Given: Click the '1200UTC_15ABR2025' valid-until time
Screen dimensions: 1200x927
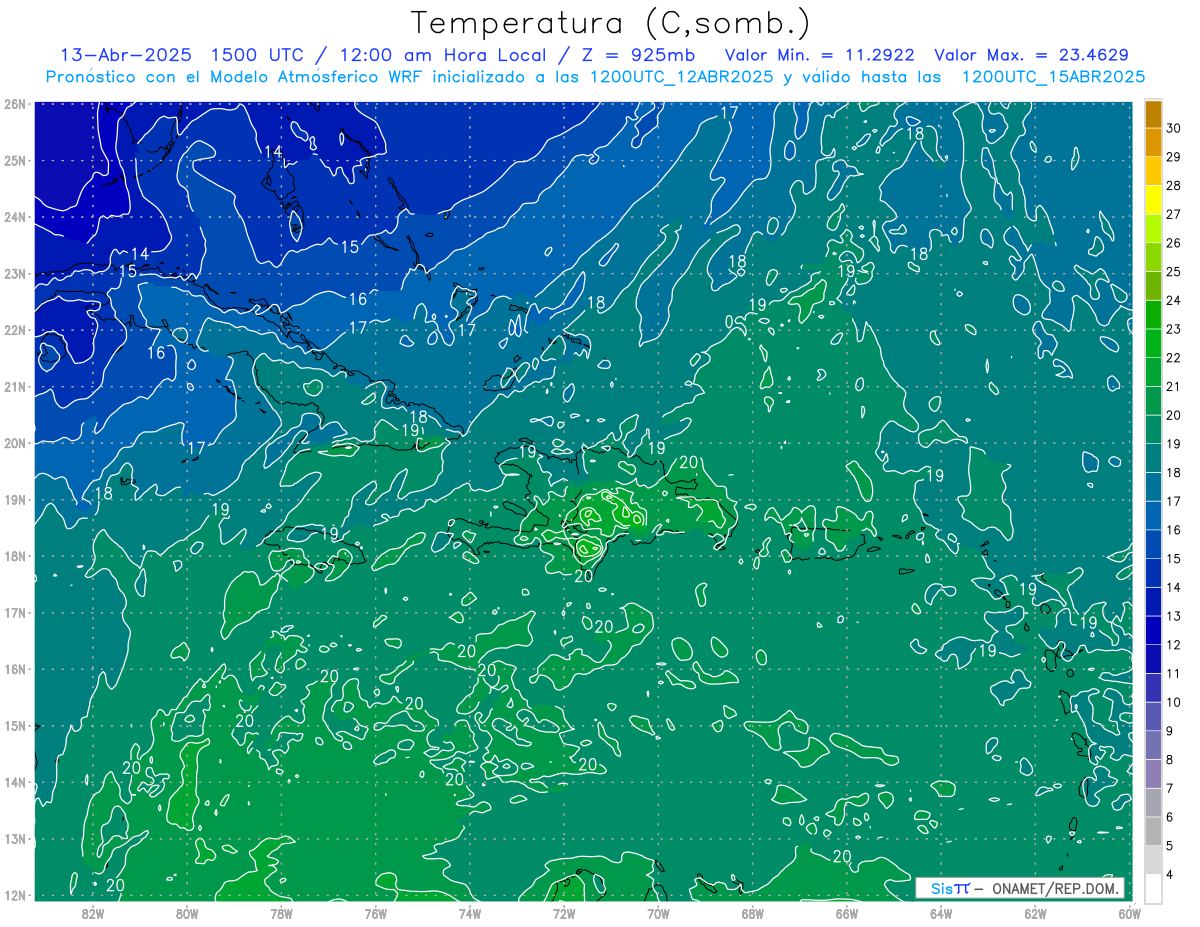Looking at the screenshot, I should (x=1053, y=77).
